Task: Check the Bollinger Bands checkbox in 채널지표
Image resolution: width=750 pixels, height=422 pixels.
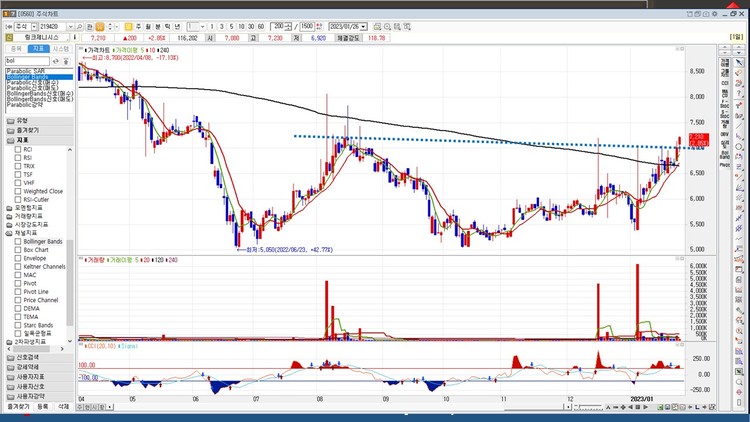Action: tap(18, 242)
